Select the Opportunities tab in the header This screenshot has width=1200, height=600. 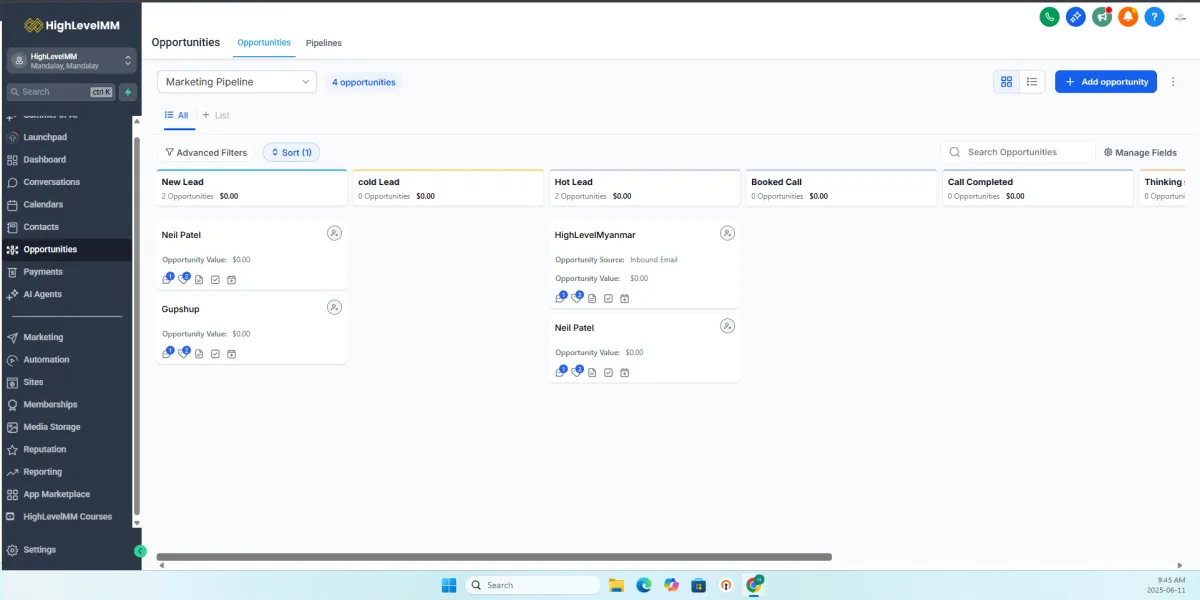[264, 43]
